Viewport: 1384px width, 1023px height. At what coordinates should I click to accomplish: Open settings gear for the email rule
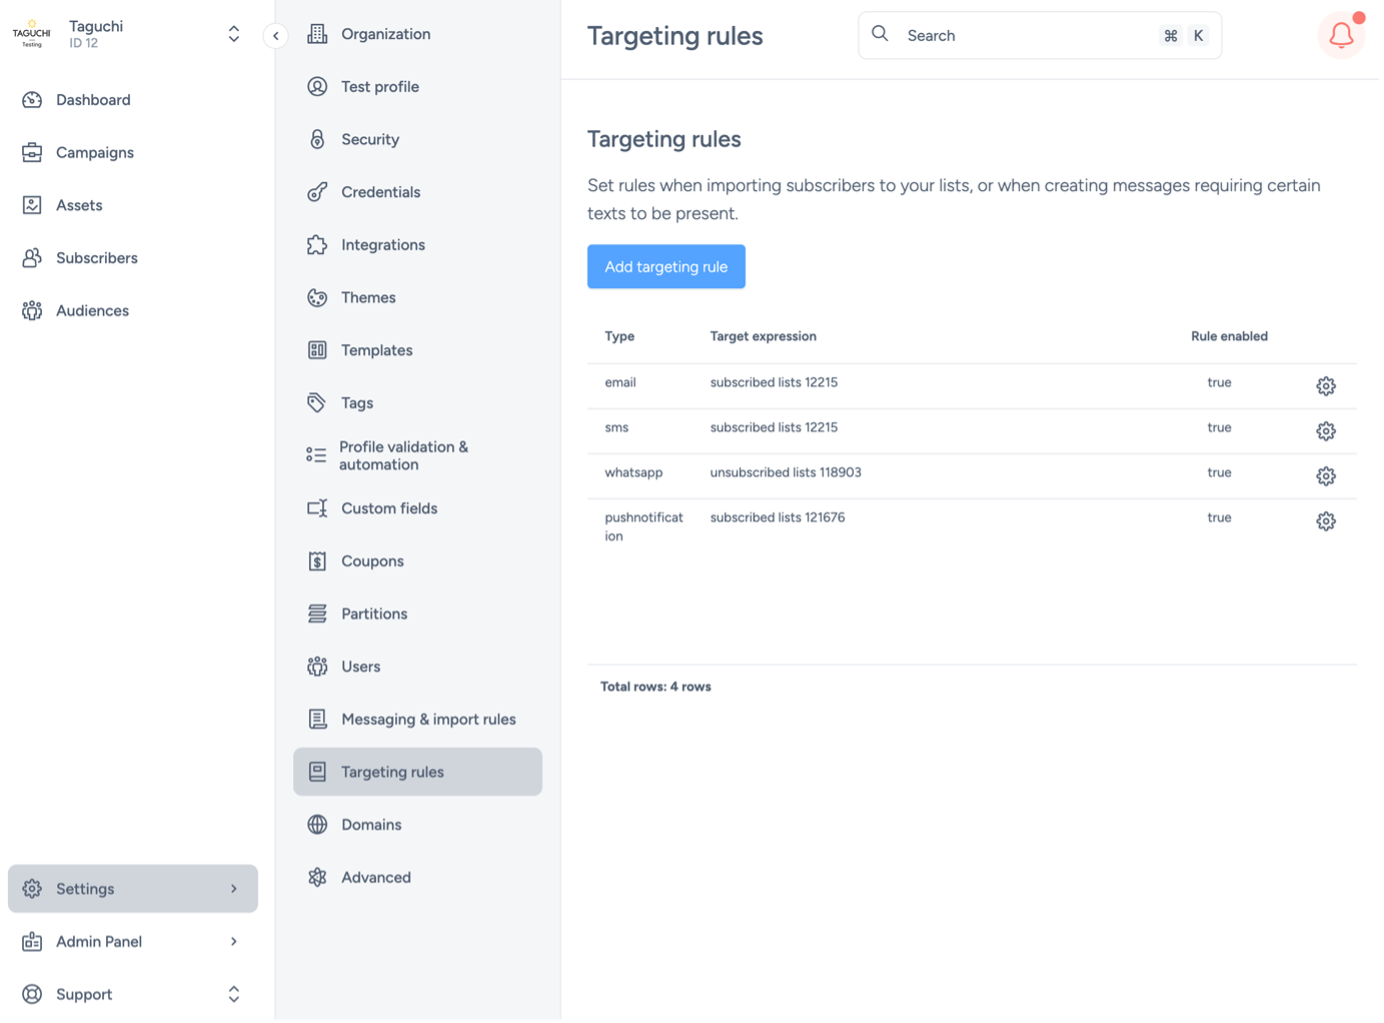click(1326, 385)
